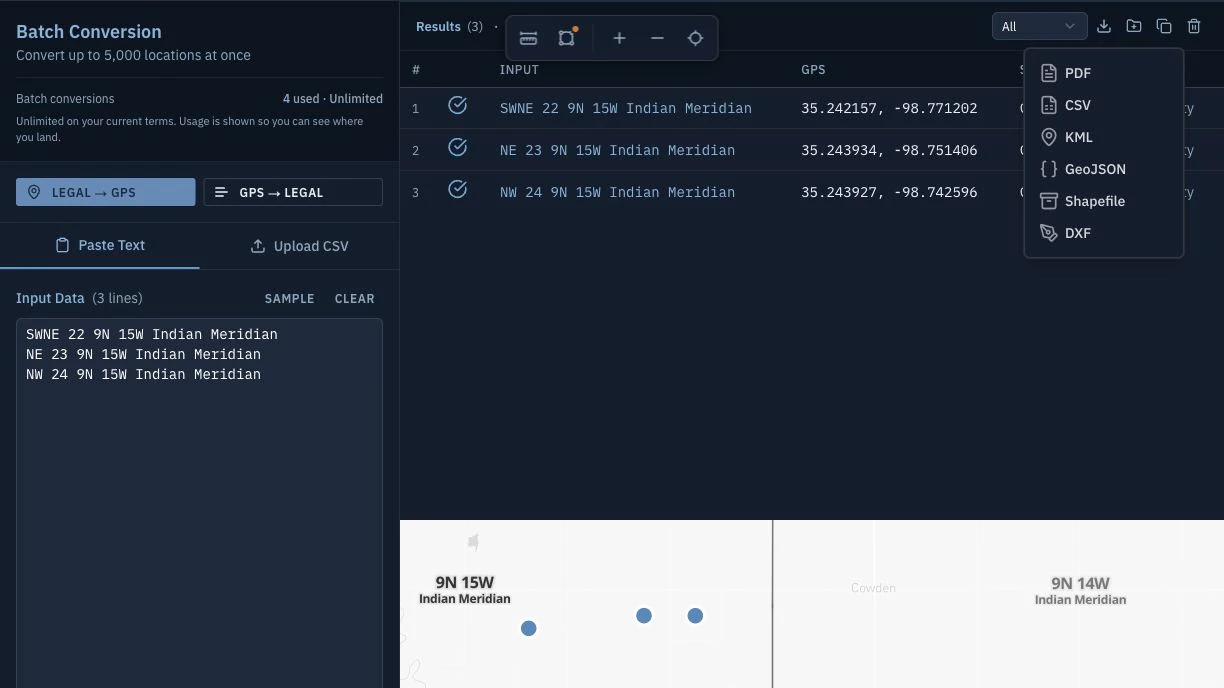This screenshot has width=1224, height=688.
Task: Zoom in with the plus icon
Action: click(619, 38)
